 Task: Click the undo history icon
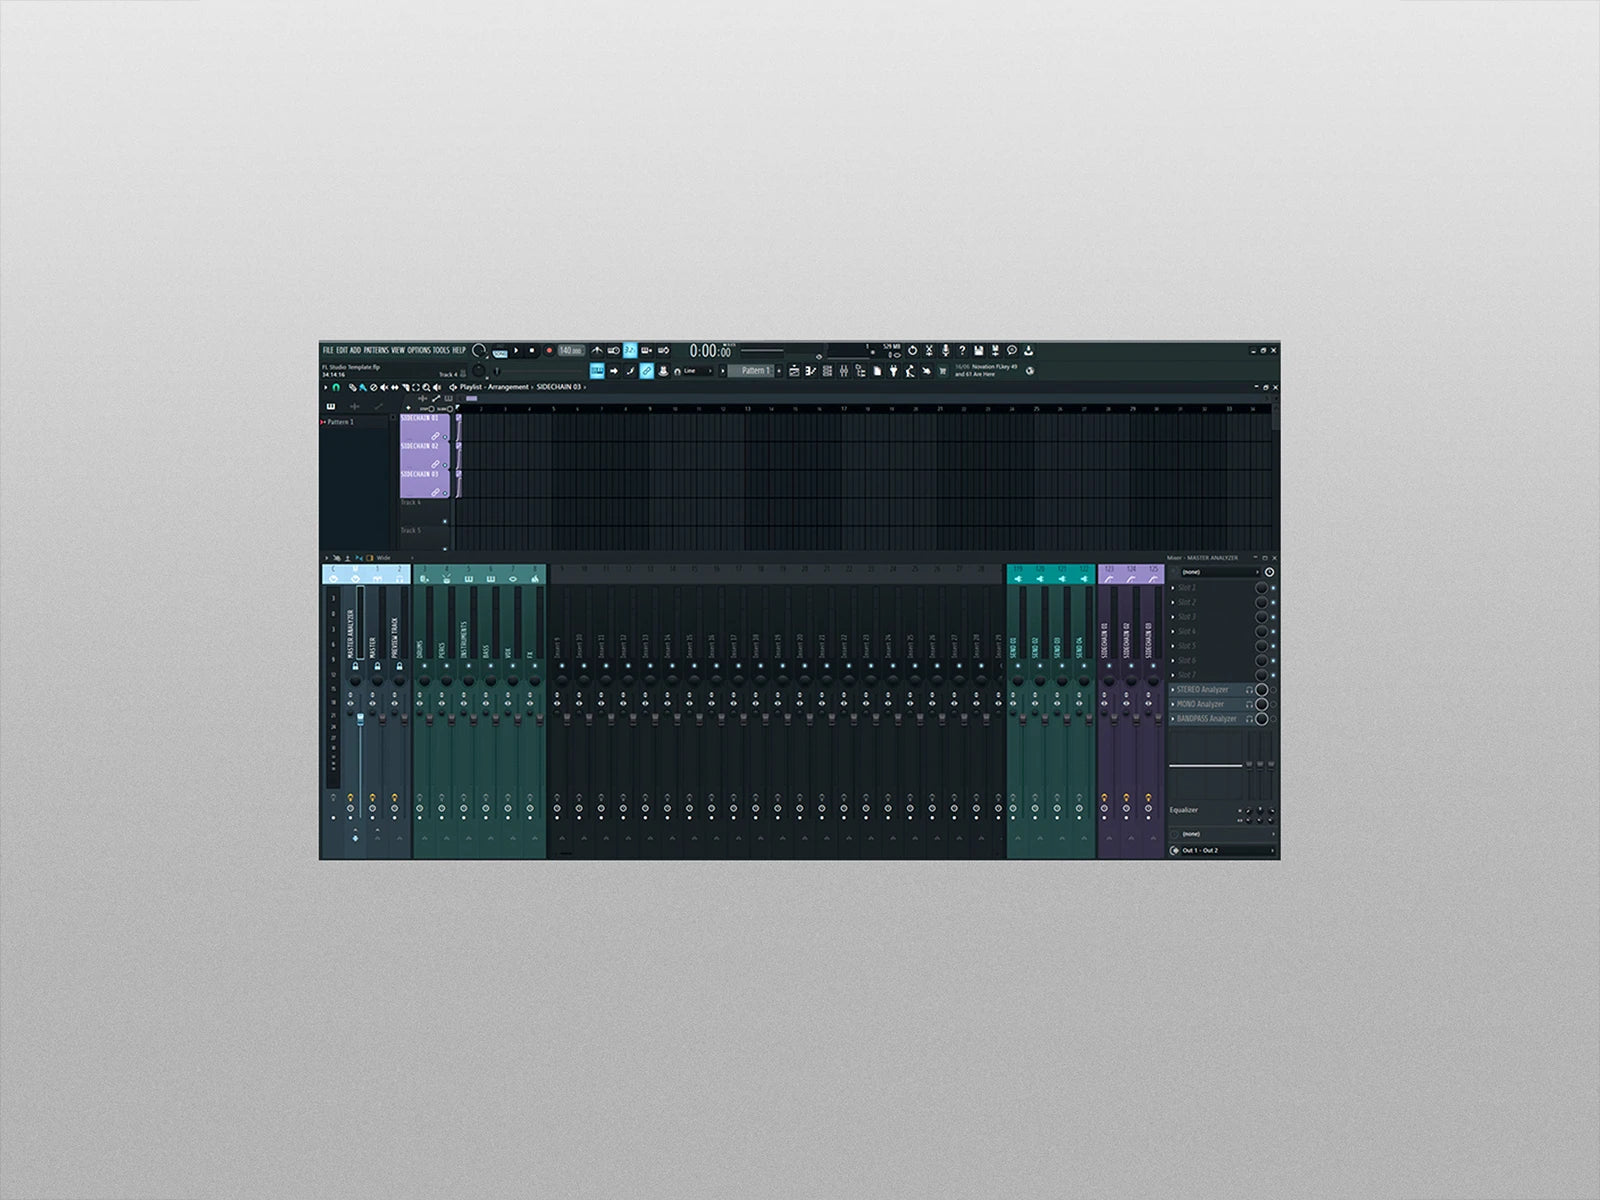pyautogui.click(x=912, y=350)
